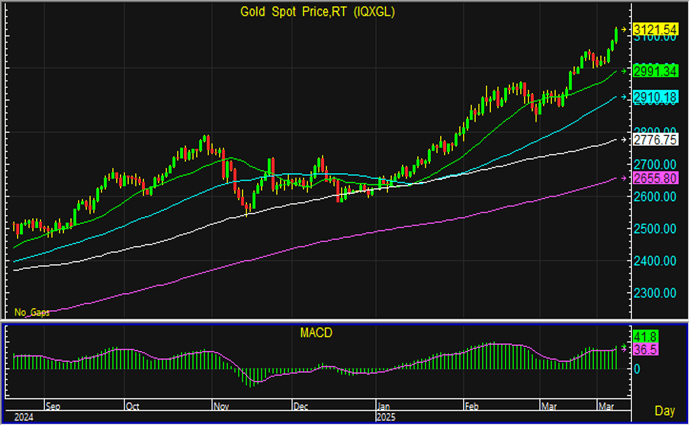Click the Nov label on the time axis
The width and height of the screenshot is (690, 426).
point(221,407)
